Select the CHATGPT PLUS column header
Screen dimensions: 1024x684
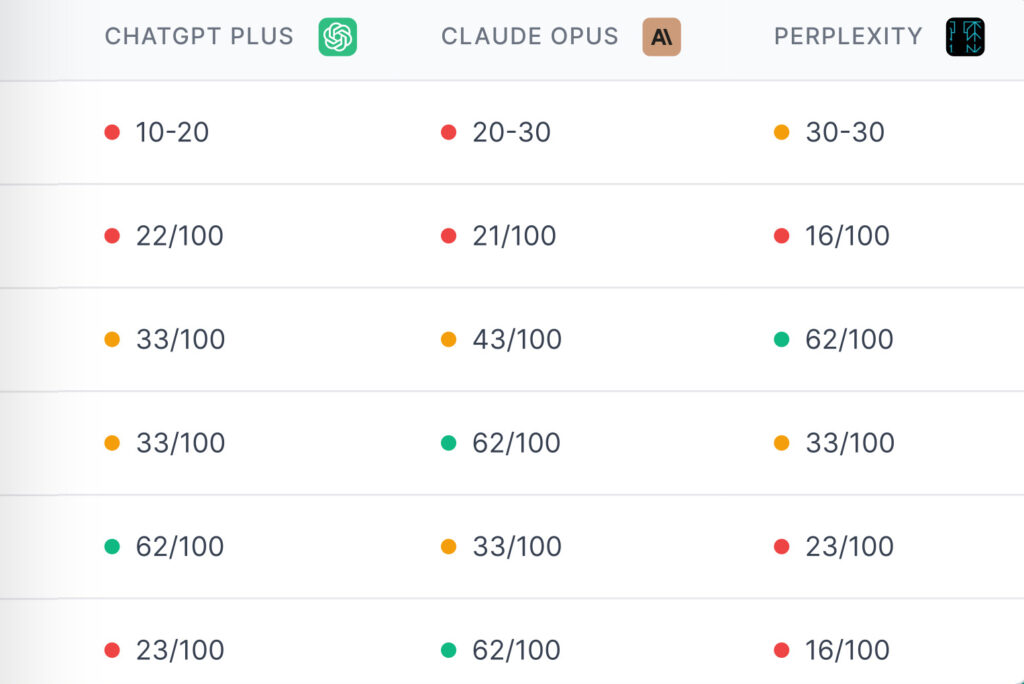[199, 37]
